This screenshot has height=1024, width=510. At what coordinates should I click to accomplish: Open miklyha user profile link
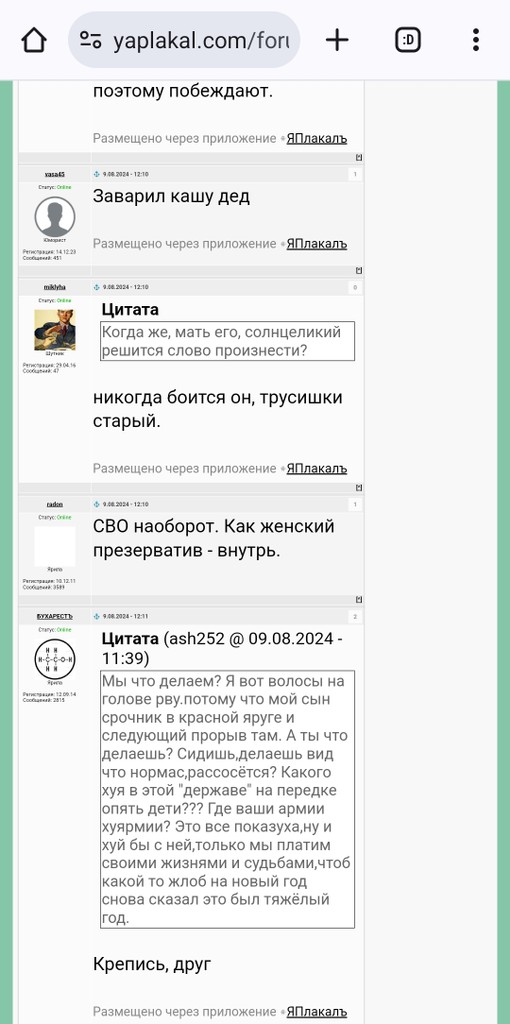(55, 287)
